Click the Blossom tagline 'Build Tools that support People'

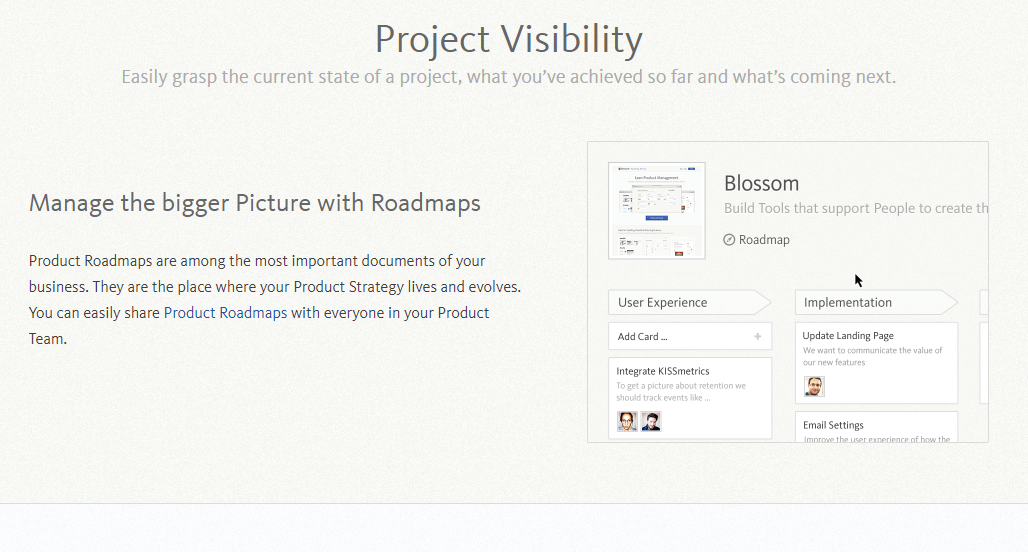pos(855,209)
